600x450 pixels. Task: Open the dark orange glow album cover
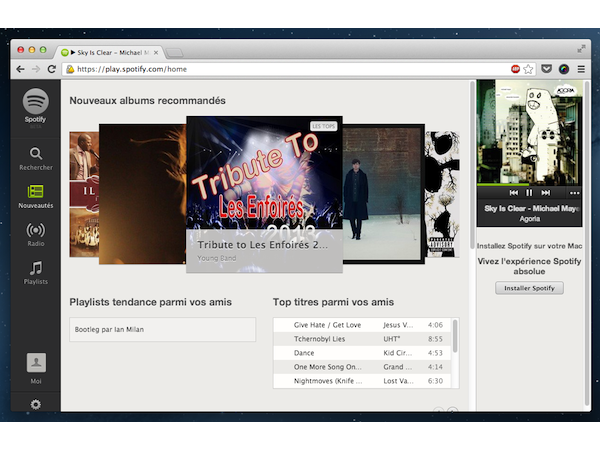(142, 194)
